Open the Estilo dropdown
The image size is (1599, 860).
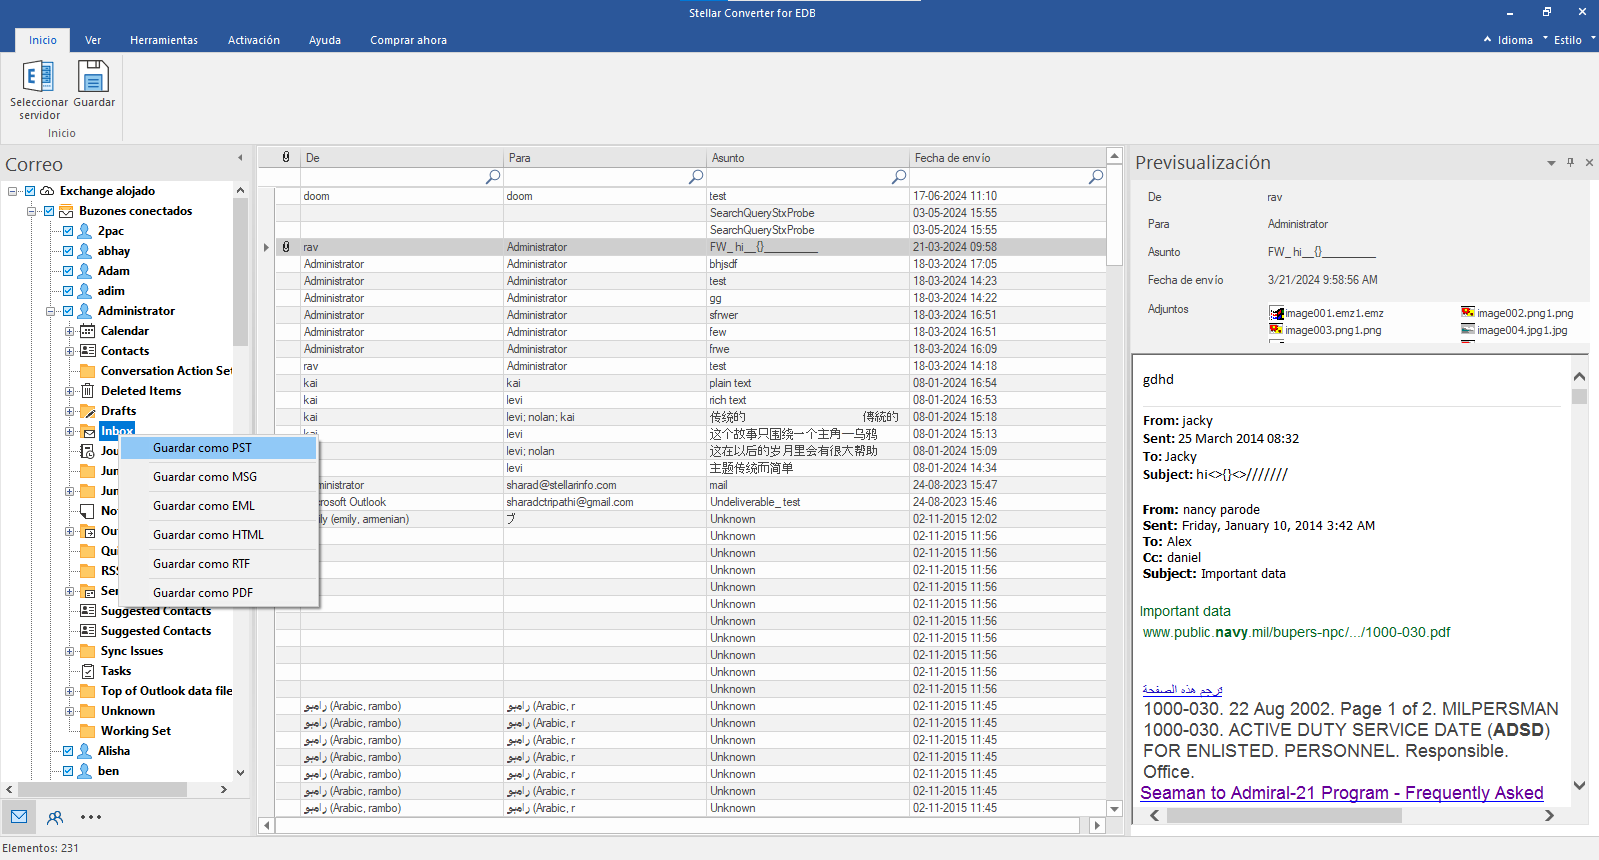[x=1574, y=40]
